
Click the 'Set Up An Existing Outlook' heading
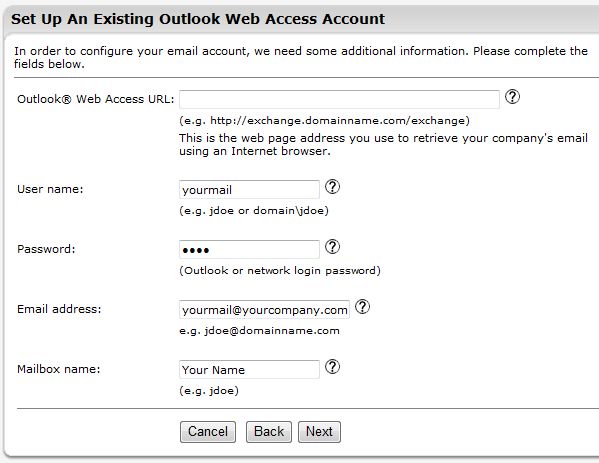116,19
